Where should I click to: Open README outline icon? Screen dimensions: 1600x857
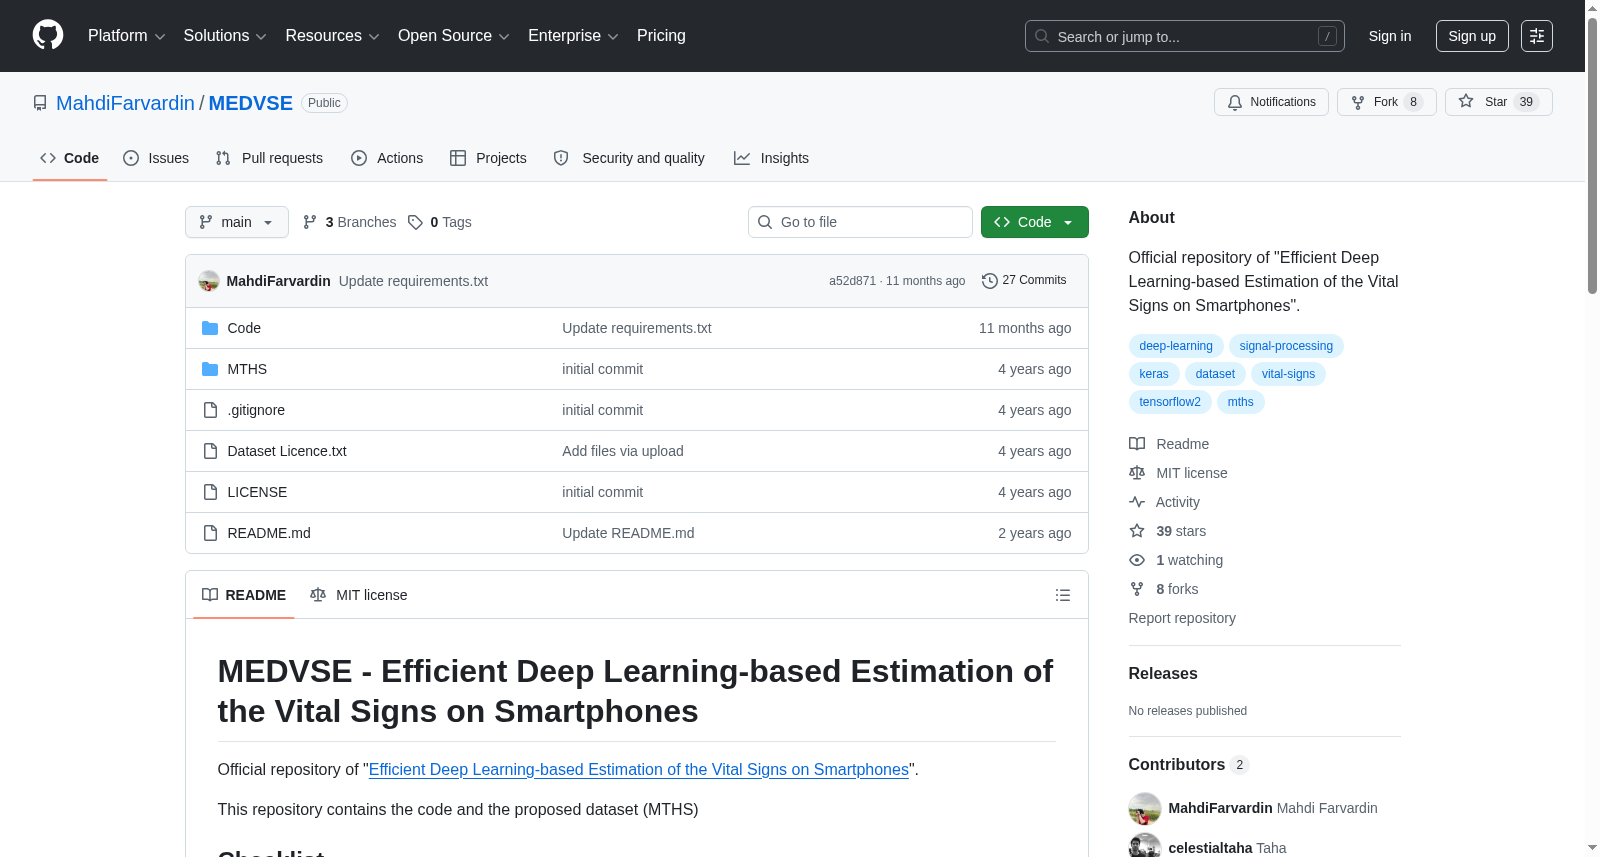pos(1063,595)
